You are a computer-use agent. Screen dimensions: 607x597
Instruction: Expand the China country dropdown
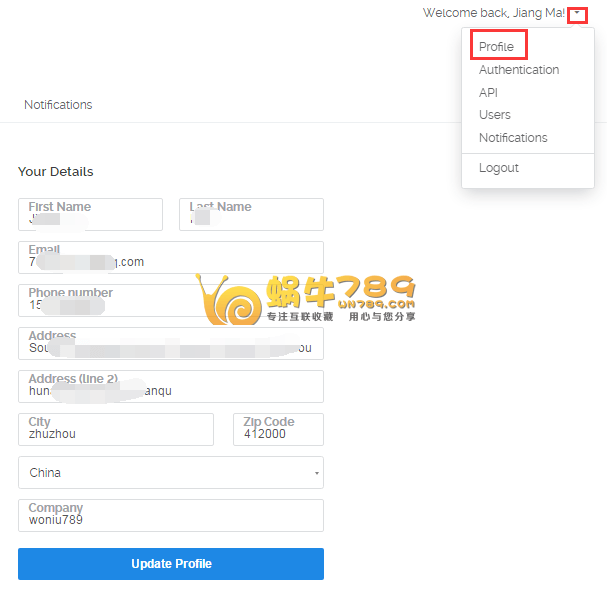(x=170, y=473)
